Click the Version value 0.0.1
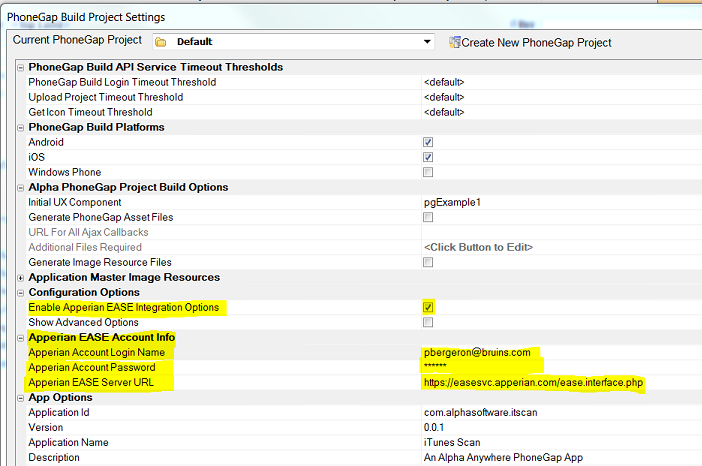 (x=434, y=428)
